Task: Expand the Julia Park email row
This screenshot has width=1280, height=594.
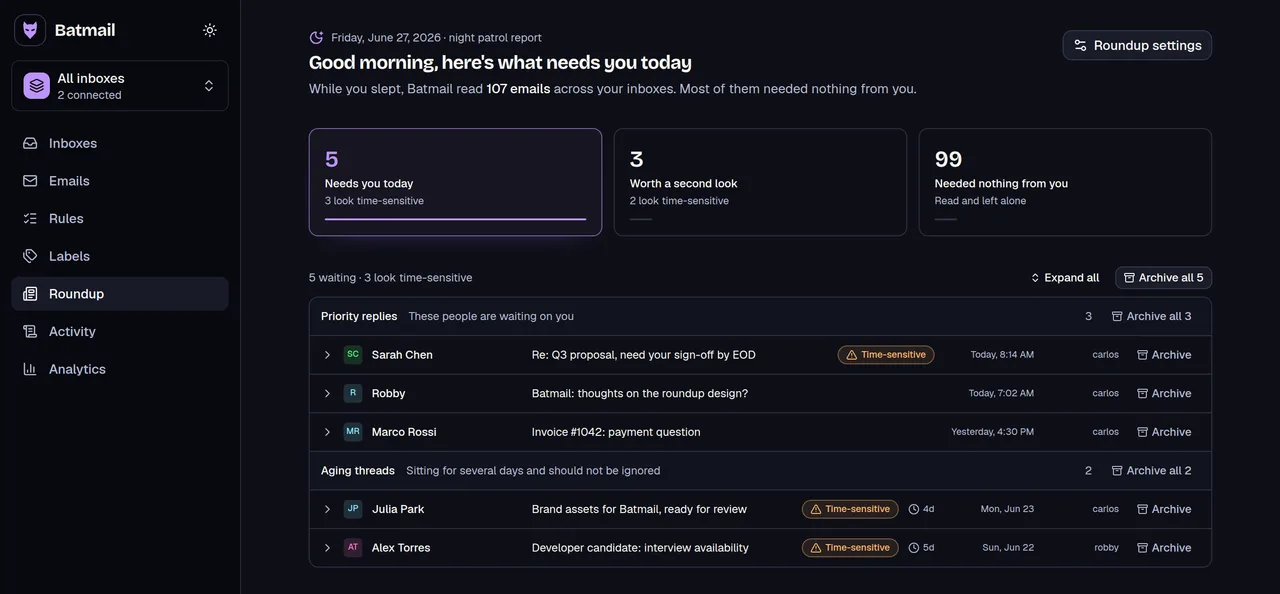Action: (327, 509)
